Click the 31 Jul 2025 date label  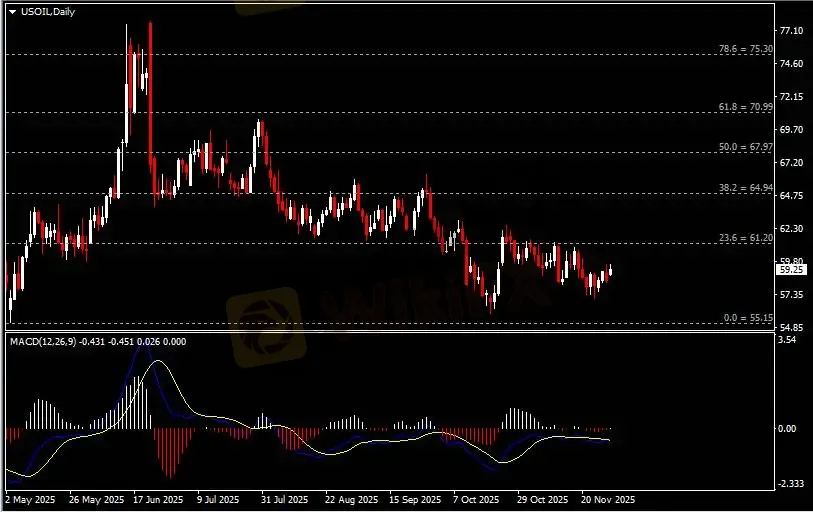pos(284,500)
